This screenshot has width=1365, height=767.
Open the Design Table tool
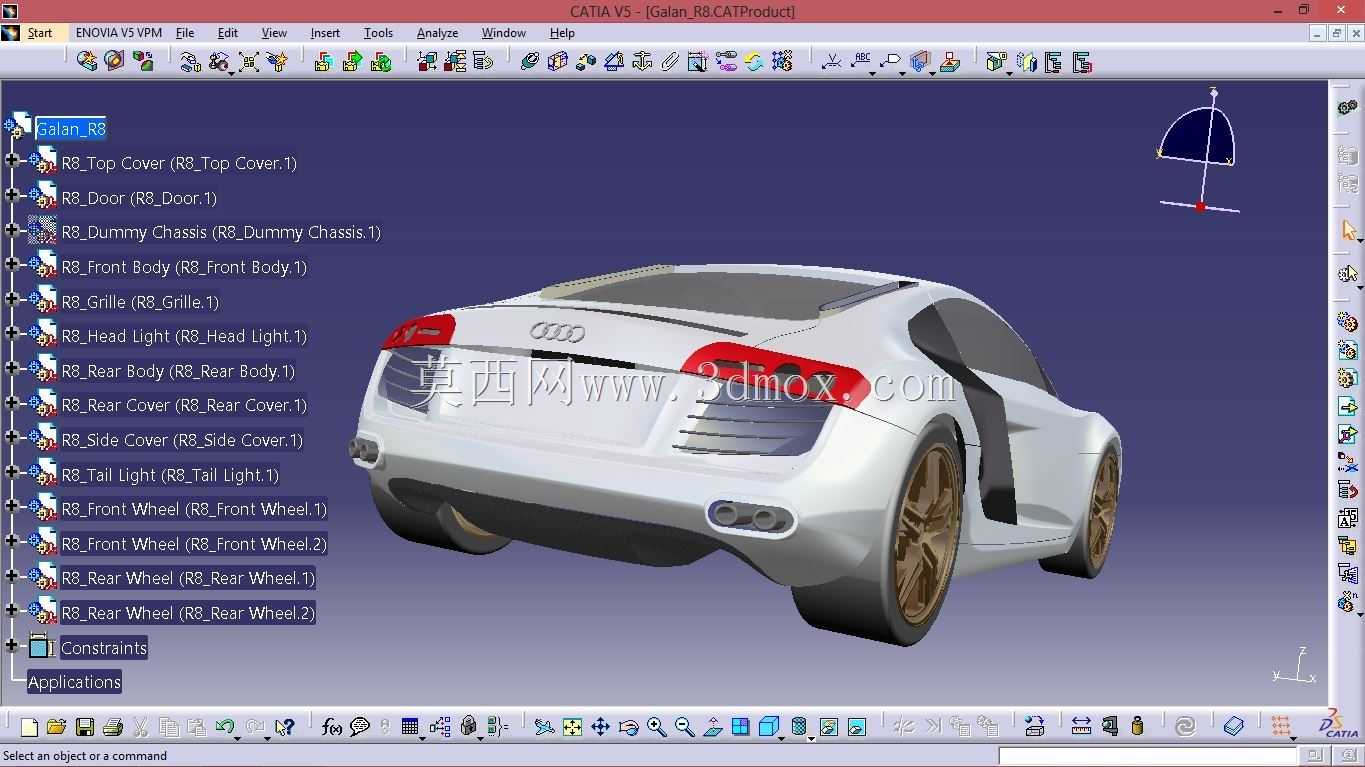click(x=410, y=727)
